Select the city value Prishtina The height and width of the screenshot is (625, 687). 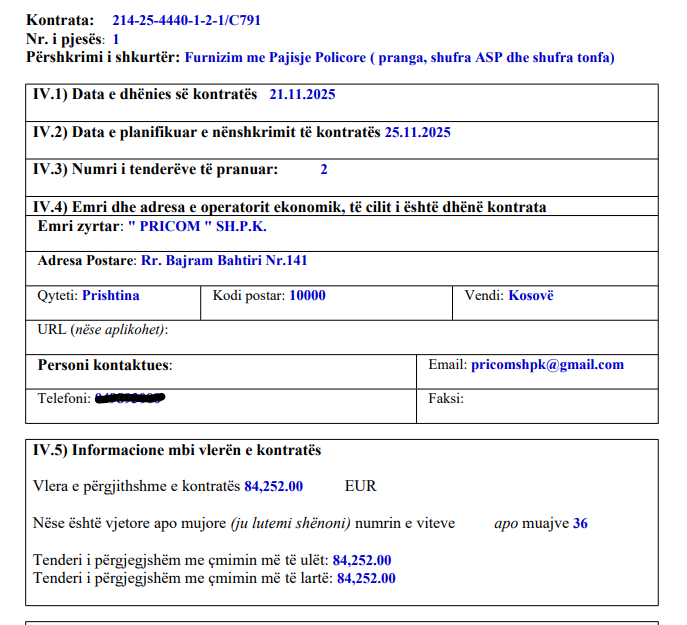coord(110,296)
